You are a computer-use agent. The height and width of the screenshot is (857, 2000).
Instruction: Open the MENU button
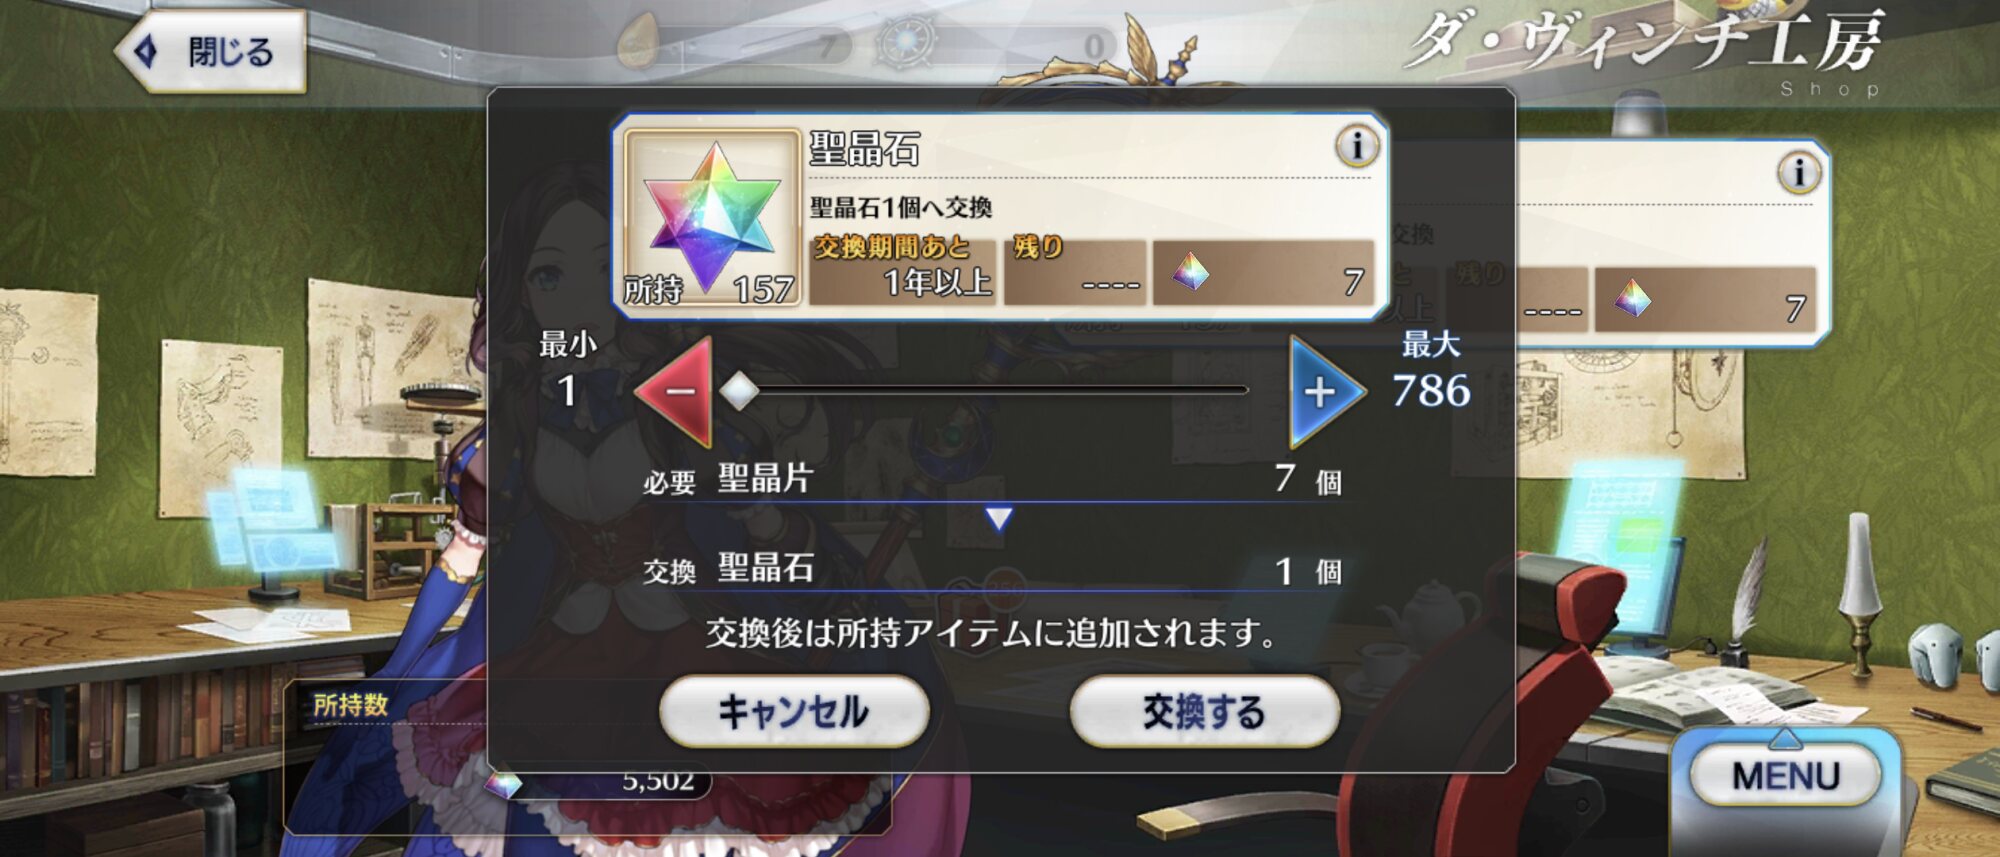(x=1785, y=775)
